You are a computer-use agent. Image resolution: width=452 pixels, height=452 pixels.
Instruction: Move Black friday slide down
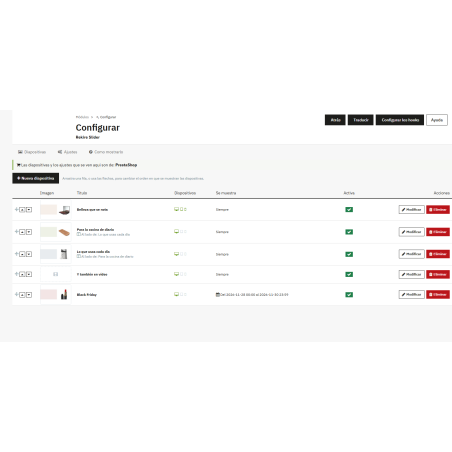(x=29, y=295)
